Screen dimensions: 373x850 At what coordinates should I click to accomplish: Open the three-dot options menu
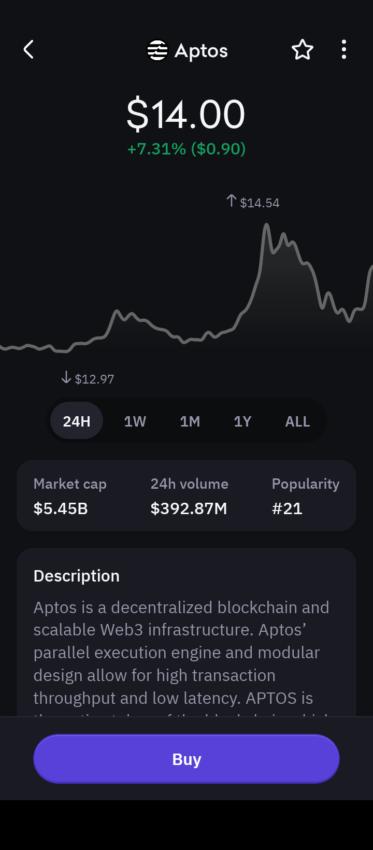pyautogui.click(x=344, y=50)
